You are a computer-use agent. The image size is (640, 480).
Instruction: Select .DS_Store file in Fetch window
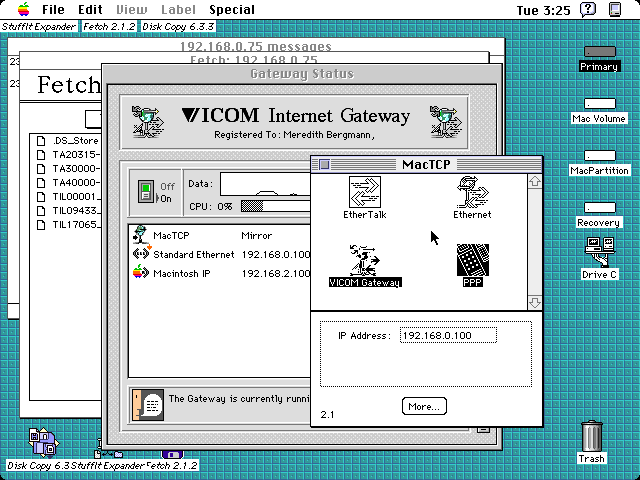tap(67, 141)
